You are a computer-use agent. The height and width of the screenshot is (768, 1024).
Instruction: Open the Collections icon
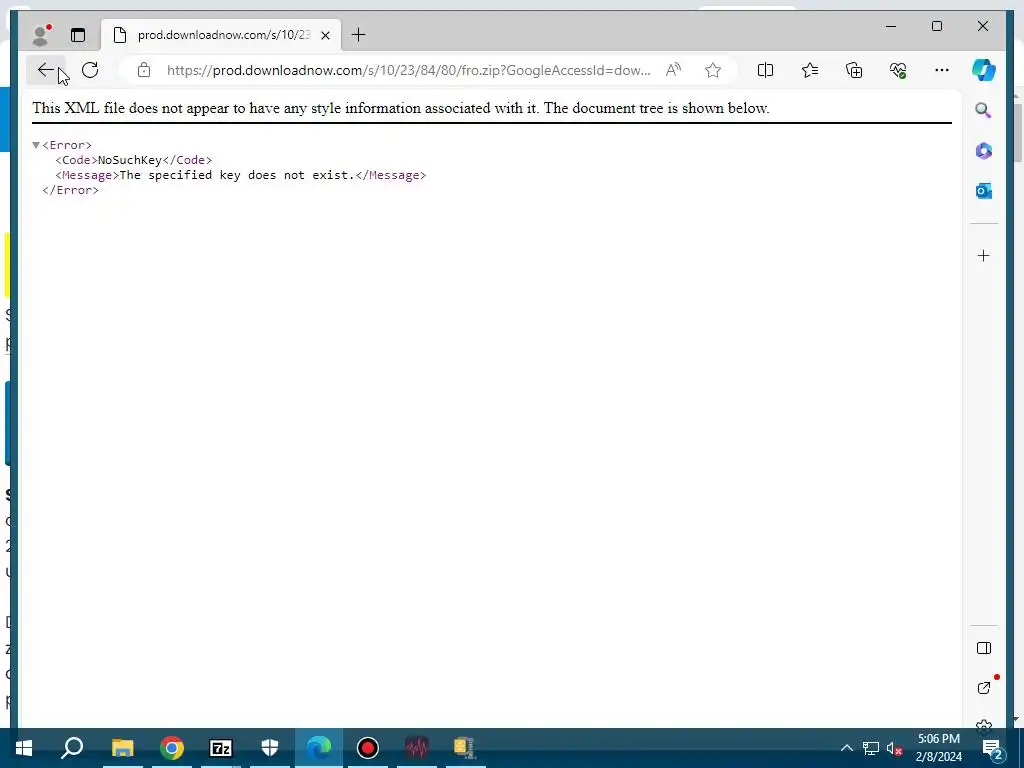[854, 70]
